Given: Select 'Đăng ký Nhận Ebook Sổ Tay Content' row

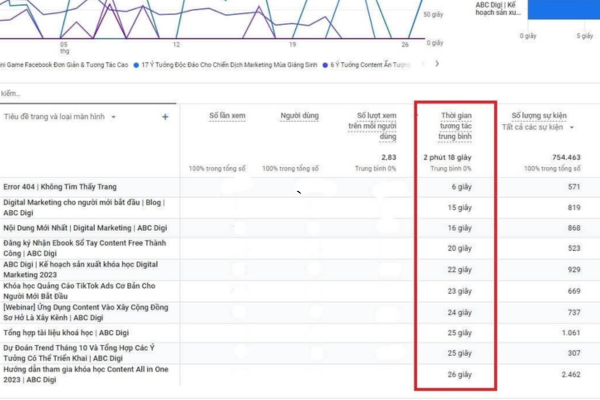Looking at the screenshot, I should 300,248.
